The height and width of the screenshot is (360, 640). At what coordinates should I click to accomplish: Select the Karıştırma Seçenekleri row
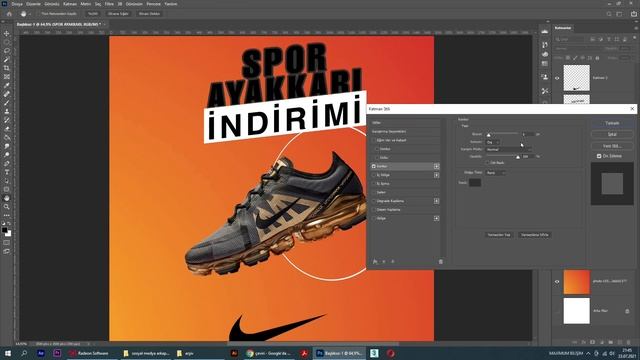pyautogui.click(x=405, y=131)
